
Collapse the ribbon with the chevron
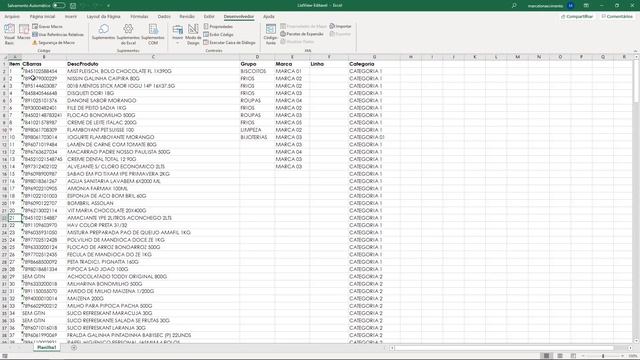tap(635, 51)
